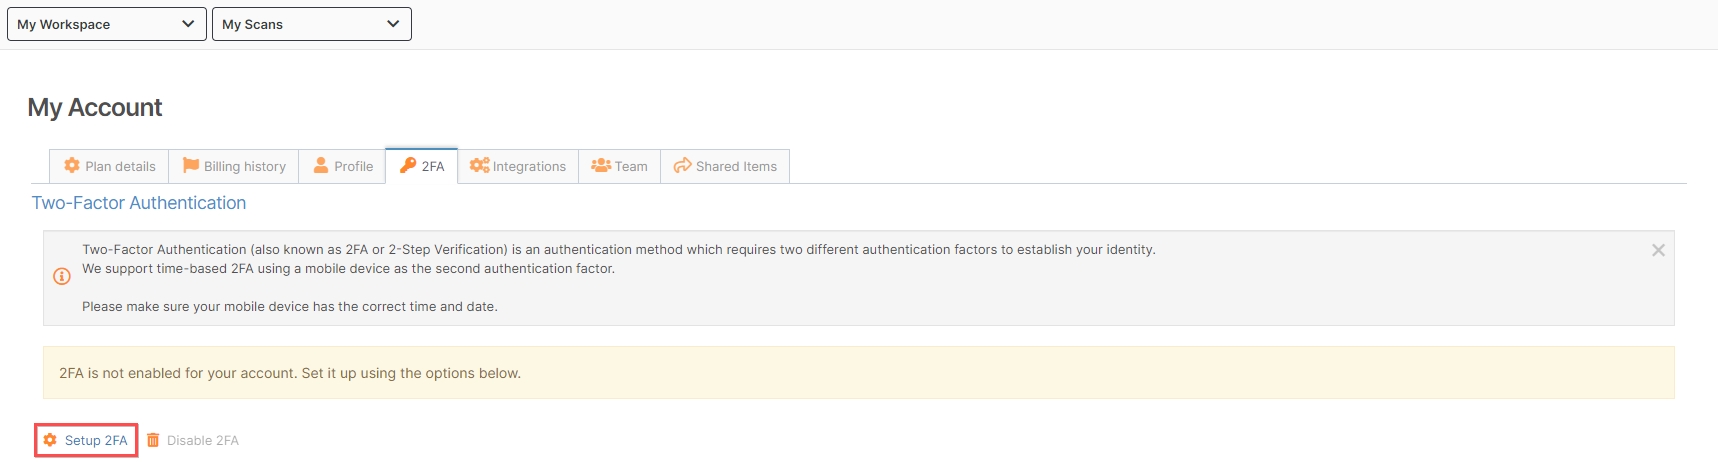
Task: Expand the My Scans dropdown
Action: (x=312, y=24)
